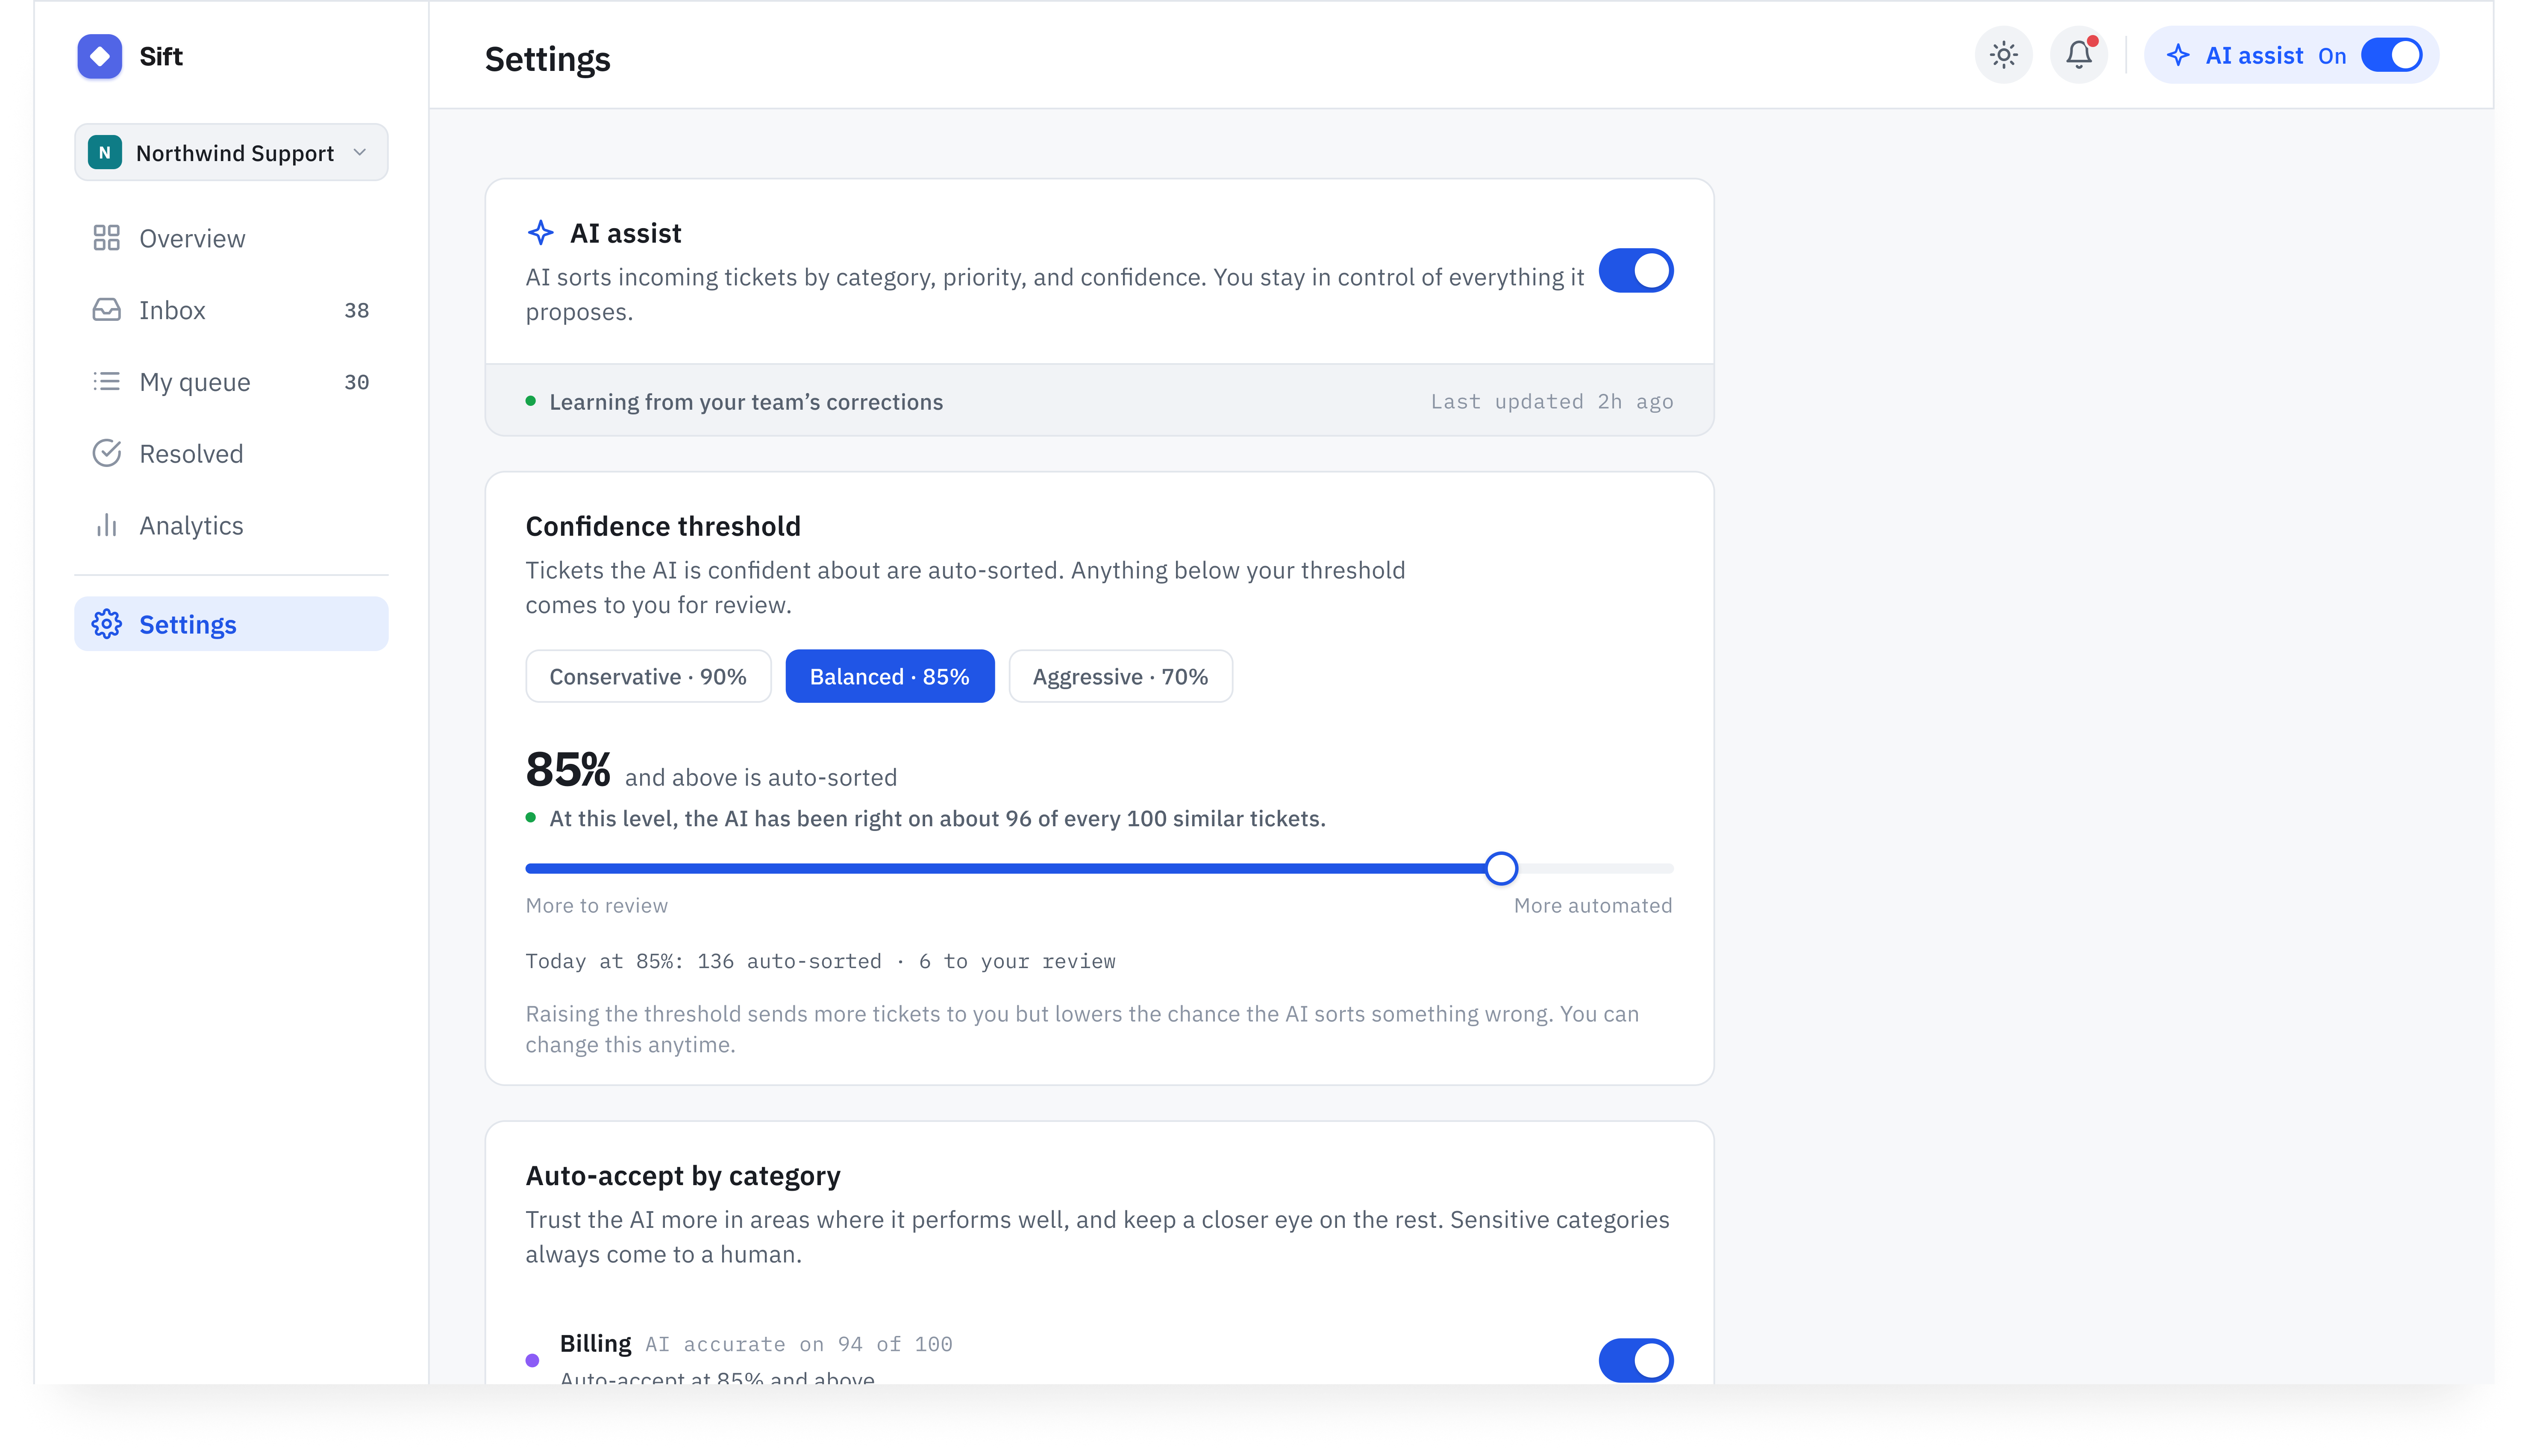Image resolution: width=2528 pixels, height=1456 pixels.
Task: Click the Resolved checkmark icon
Action: point(106,453)
